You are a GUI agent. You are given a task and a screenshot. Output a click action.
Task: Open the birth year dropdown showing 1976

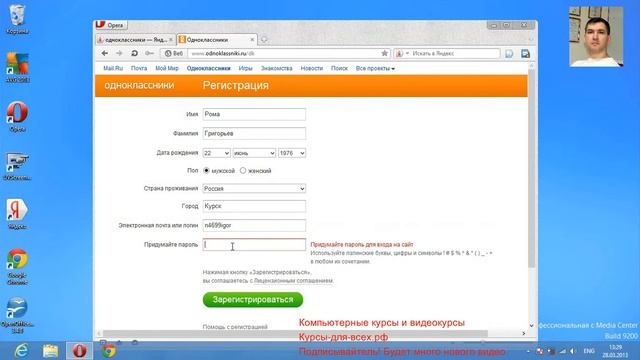(292, 153)
